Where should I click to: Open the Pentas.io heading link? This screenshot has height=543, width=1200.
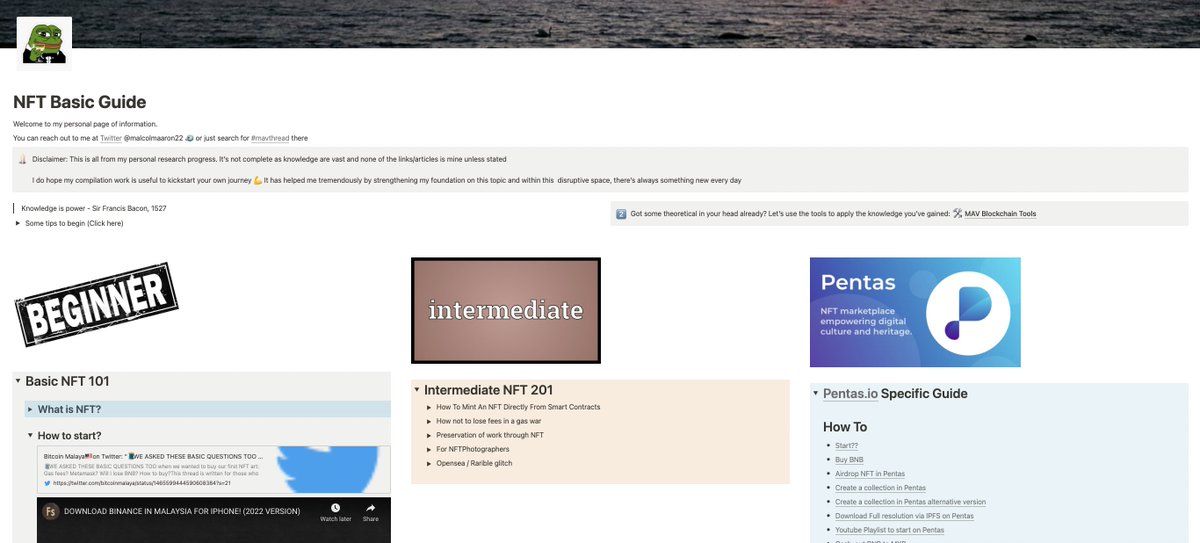click(x=850, y=394)
